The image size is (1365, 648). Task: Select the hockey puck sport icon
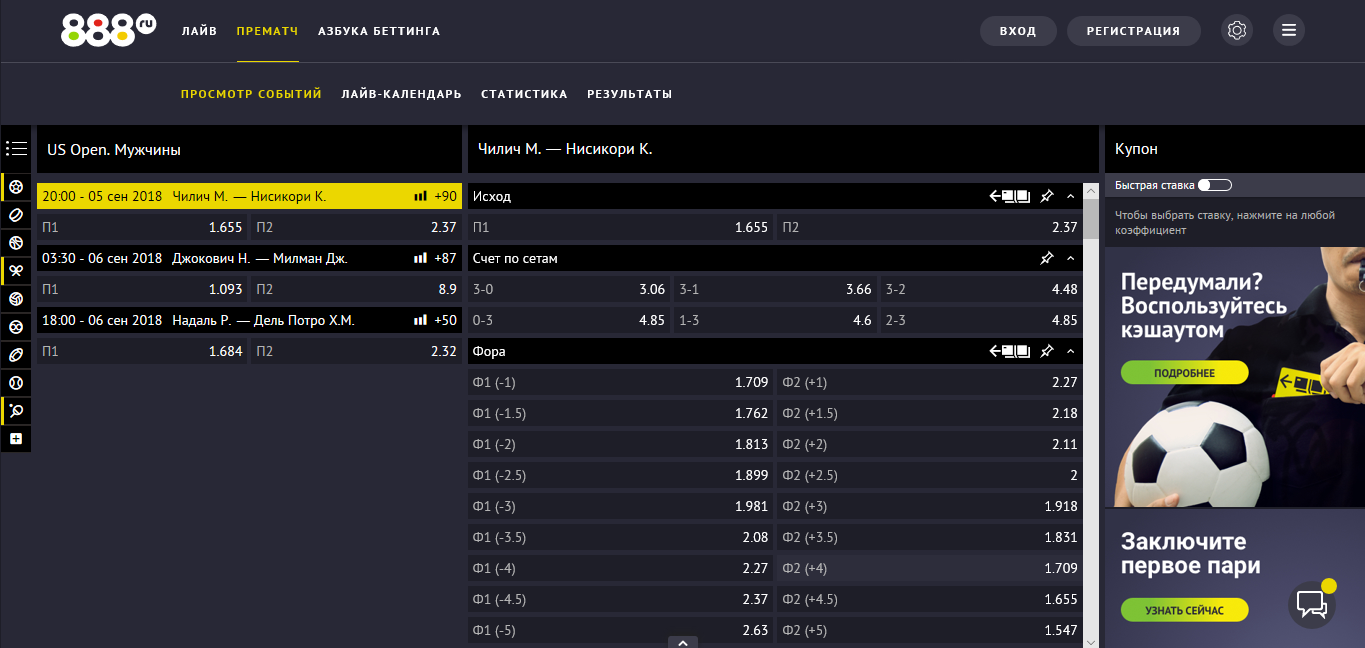(16, 215)
